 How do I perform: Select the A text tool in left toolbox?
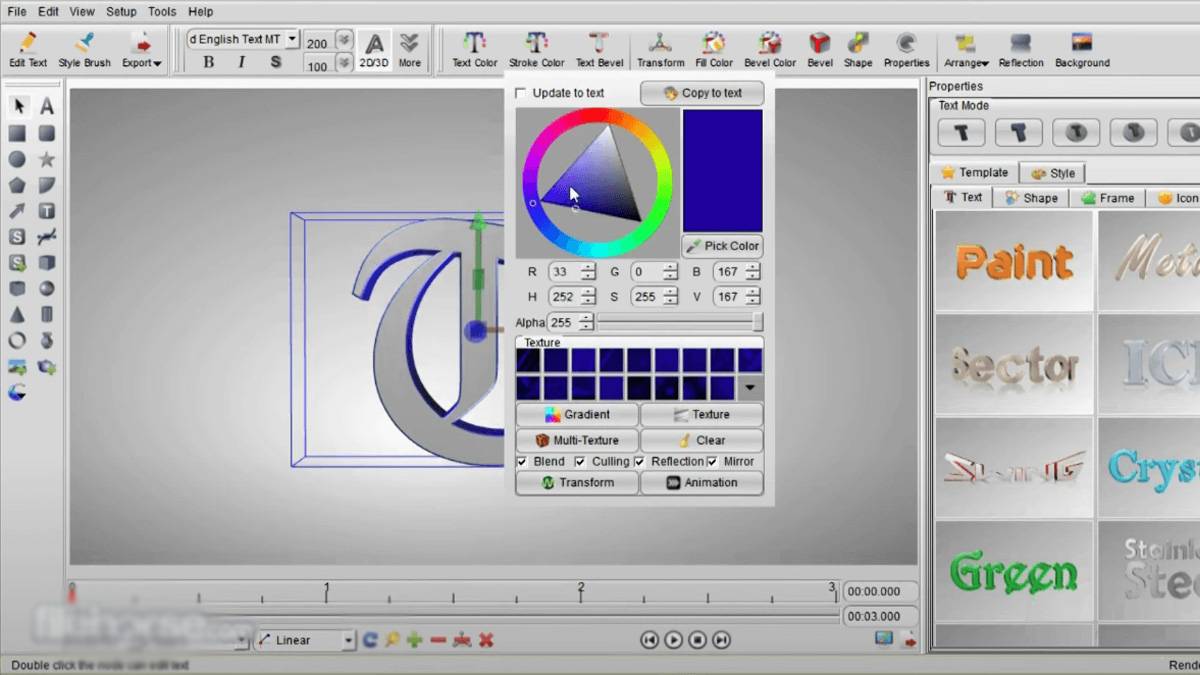tap(46, 106)
